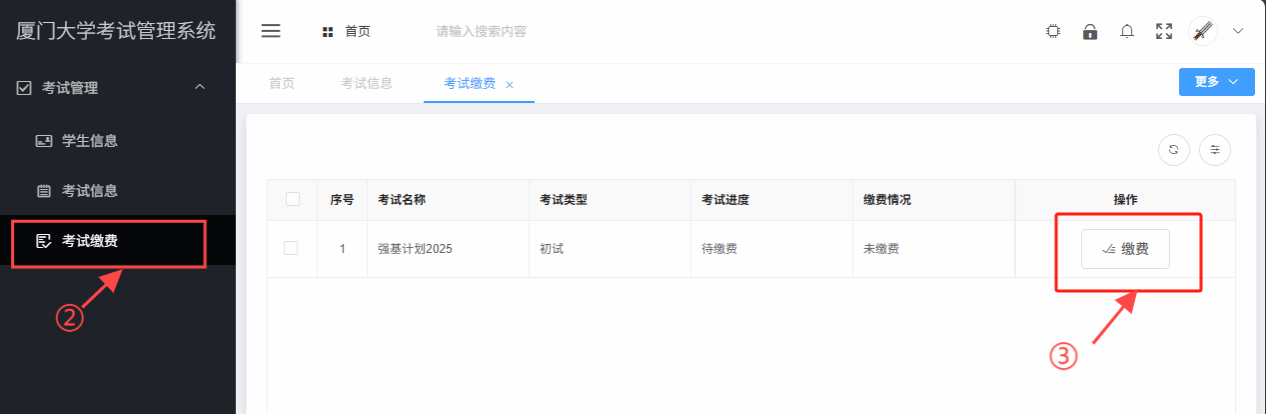Image resolution: width=1266 pixels, height=414 pixels.
Task: Collapse the 考试管理 sidebar section
Action: pyautogui.click(x=199, y=88)
